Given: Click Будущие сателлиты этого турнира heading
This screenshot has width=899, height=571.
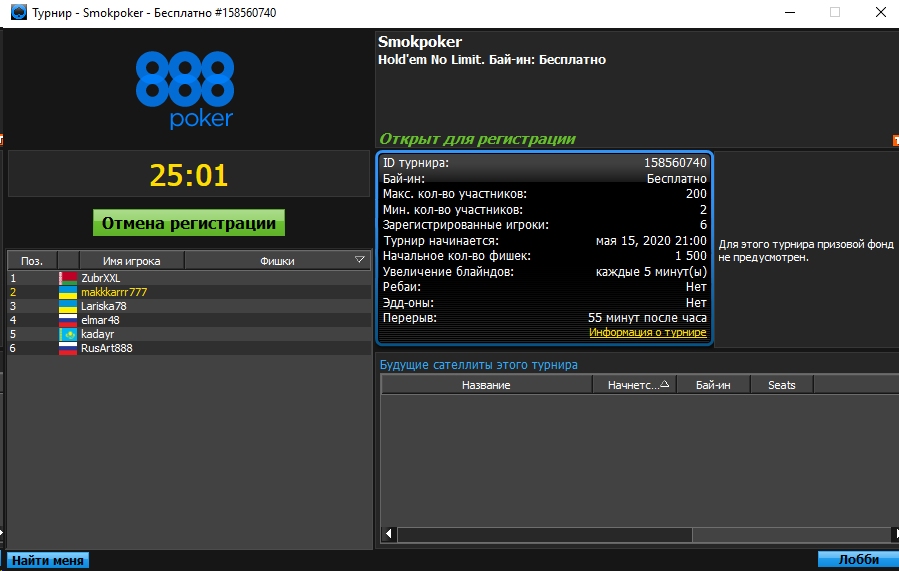Looking at the screenshot, I should (478, 365).
